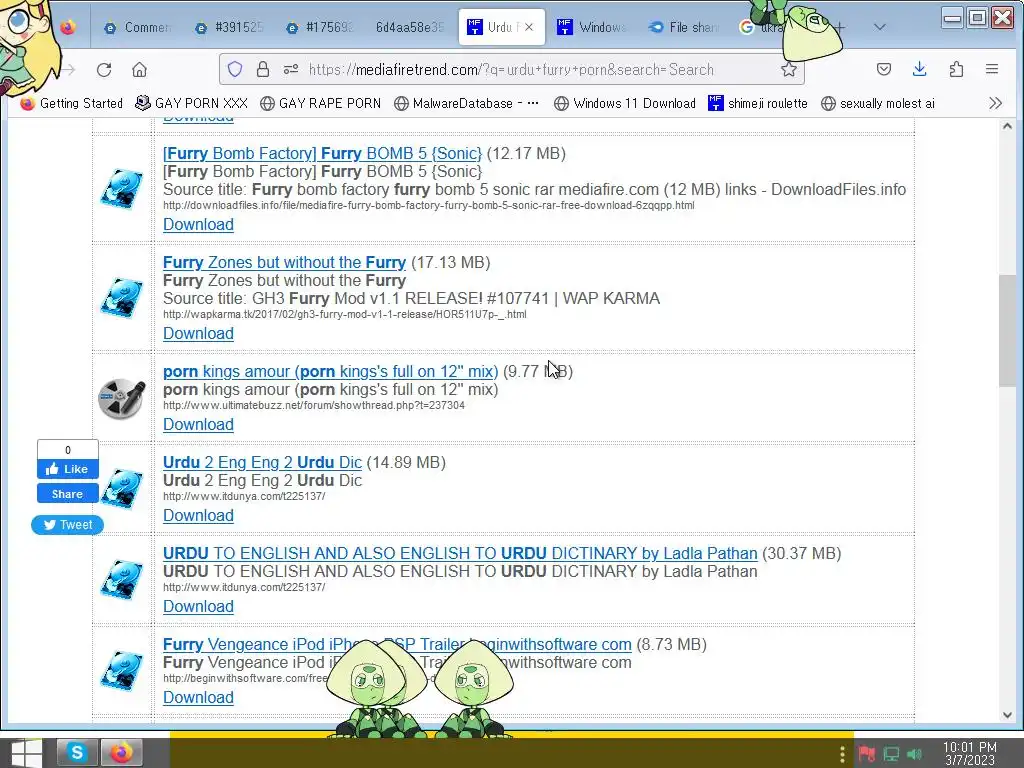Click Download under Furry Vengeance result
The image size is (1024, 768).
coord(198,697)
